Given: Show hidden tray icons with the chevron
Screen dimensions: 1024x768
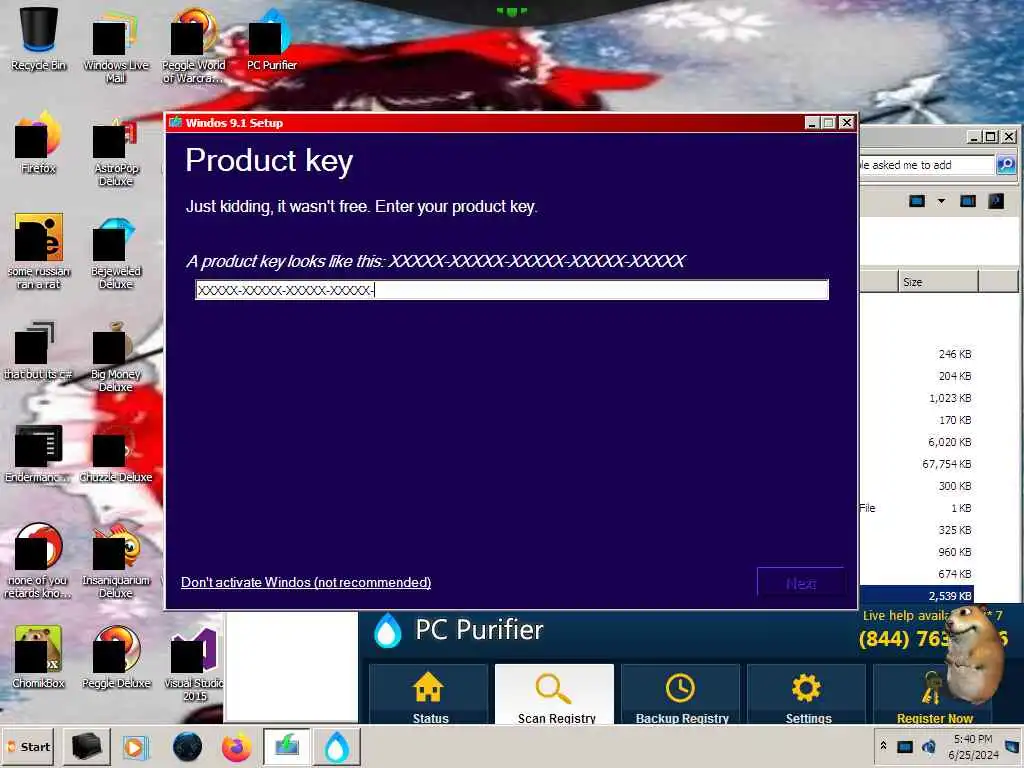Looking at the screenshot, I should coord(884,746).
